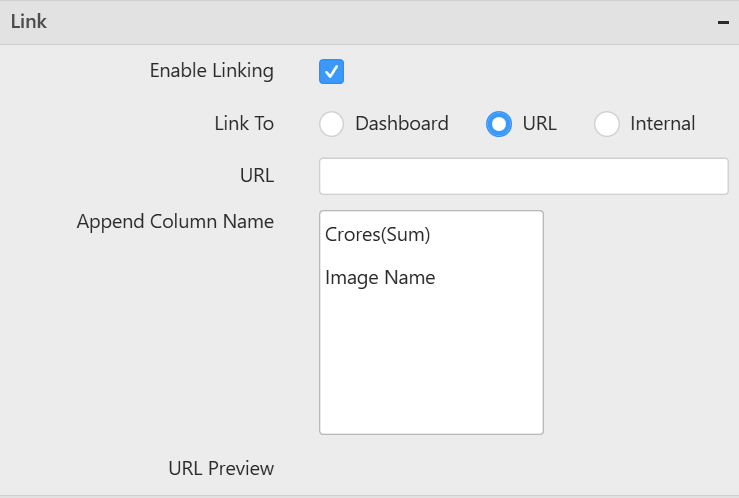
Task: Collapse the Link section with minus icon
Action: pos(723,22)
